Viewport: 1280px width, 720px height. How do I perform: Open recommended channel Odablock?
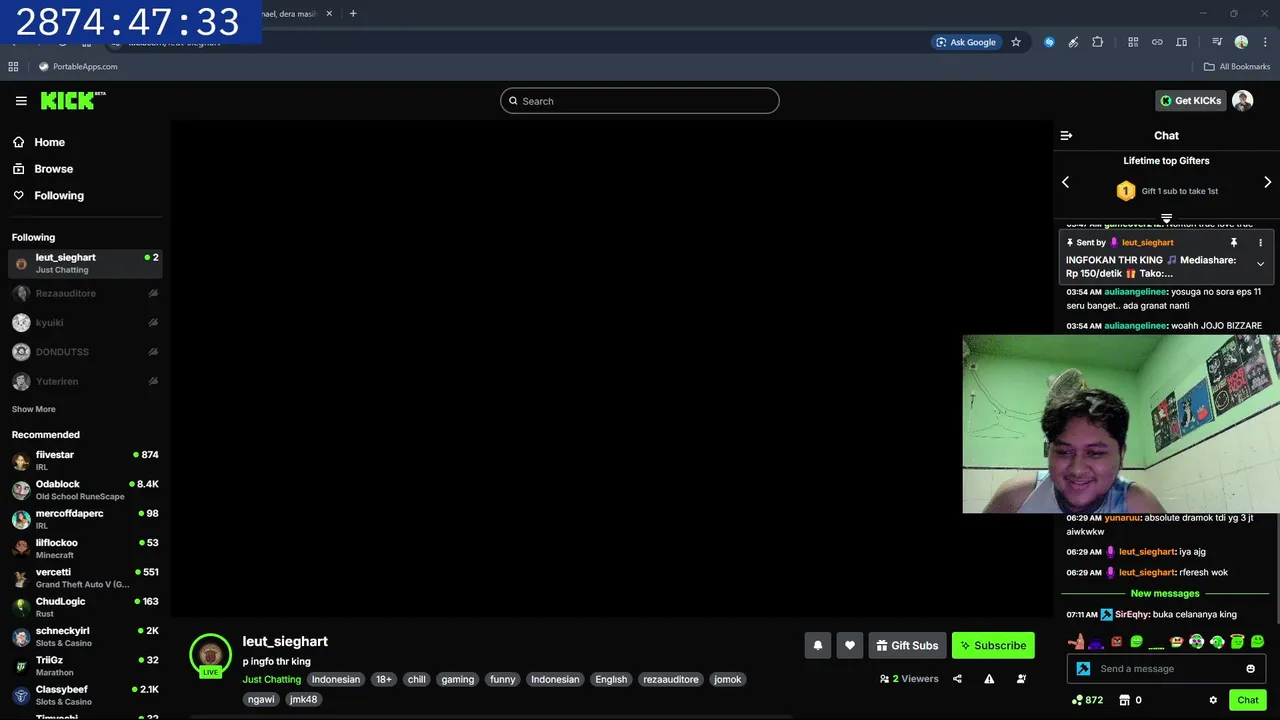(85, 490)
